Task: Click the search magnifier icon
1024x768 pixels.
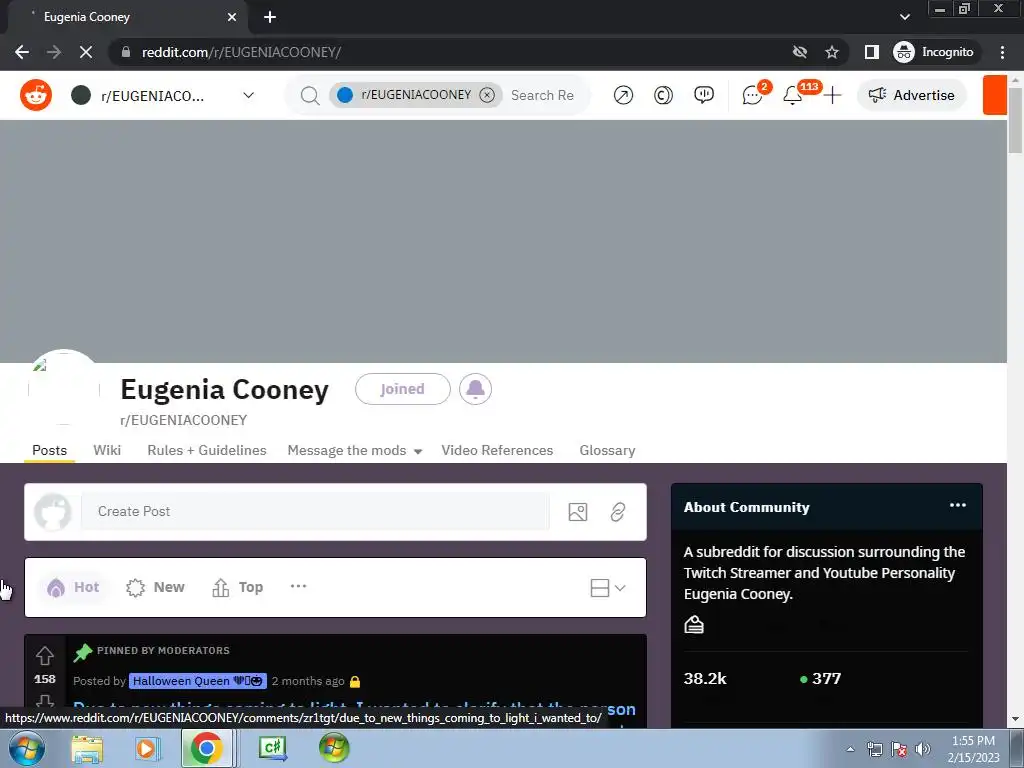Action: [x=310, y=95]
